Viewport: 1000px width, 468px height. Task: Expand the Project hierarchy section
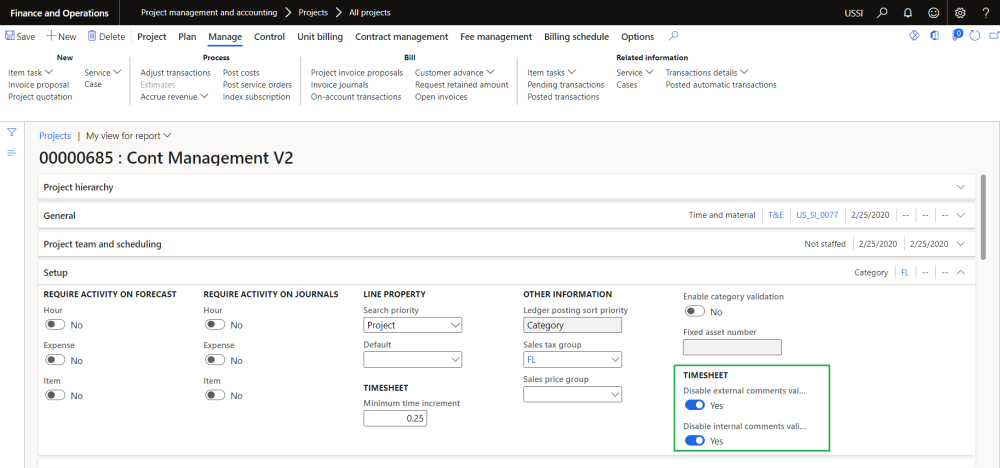[961, 187]
